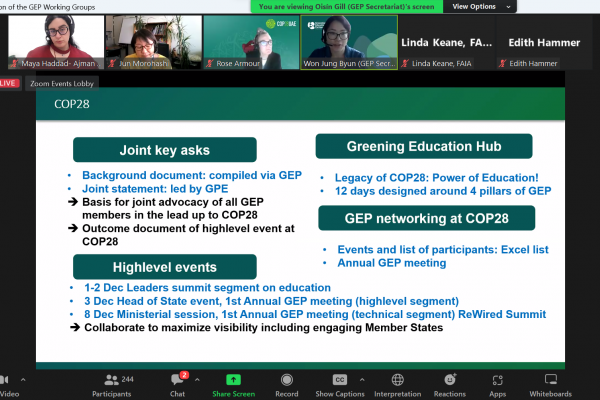This screenshot has height=400, width=600.
Task: Expand the View Options dropdown
Action: [478, 6]
